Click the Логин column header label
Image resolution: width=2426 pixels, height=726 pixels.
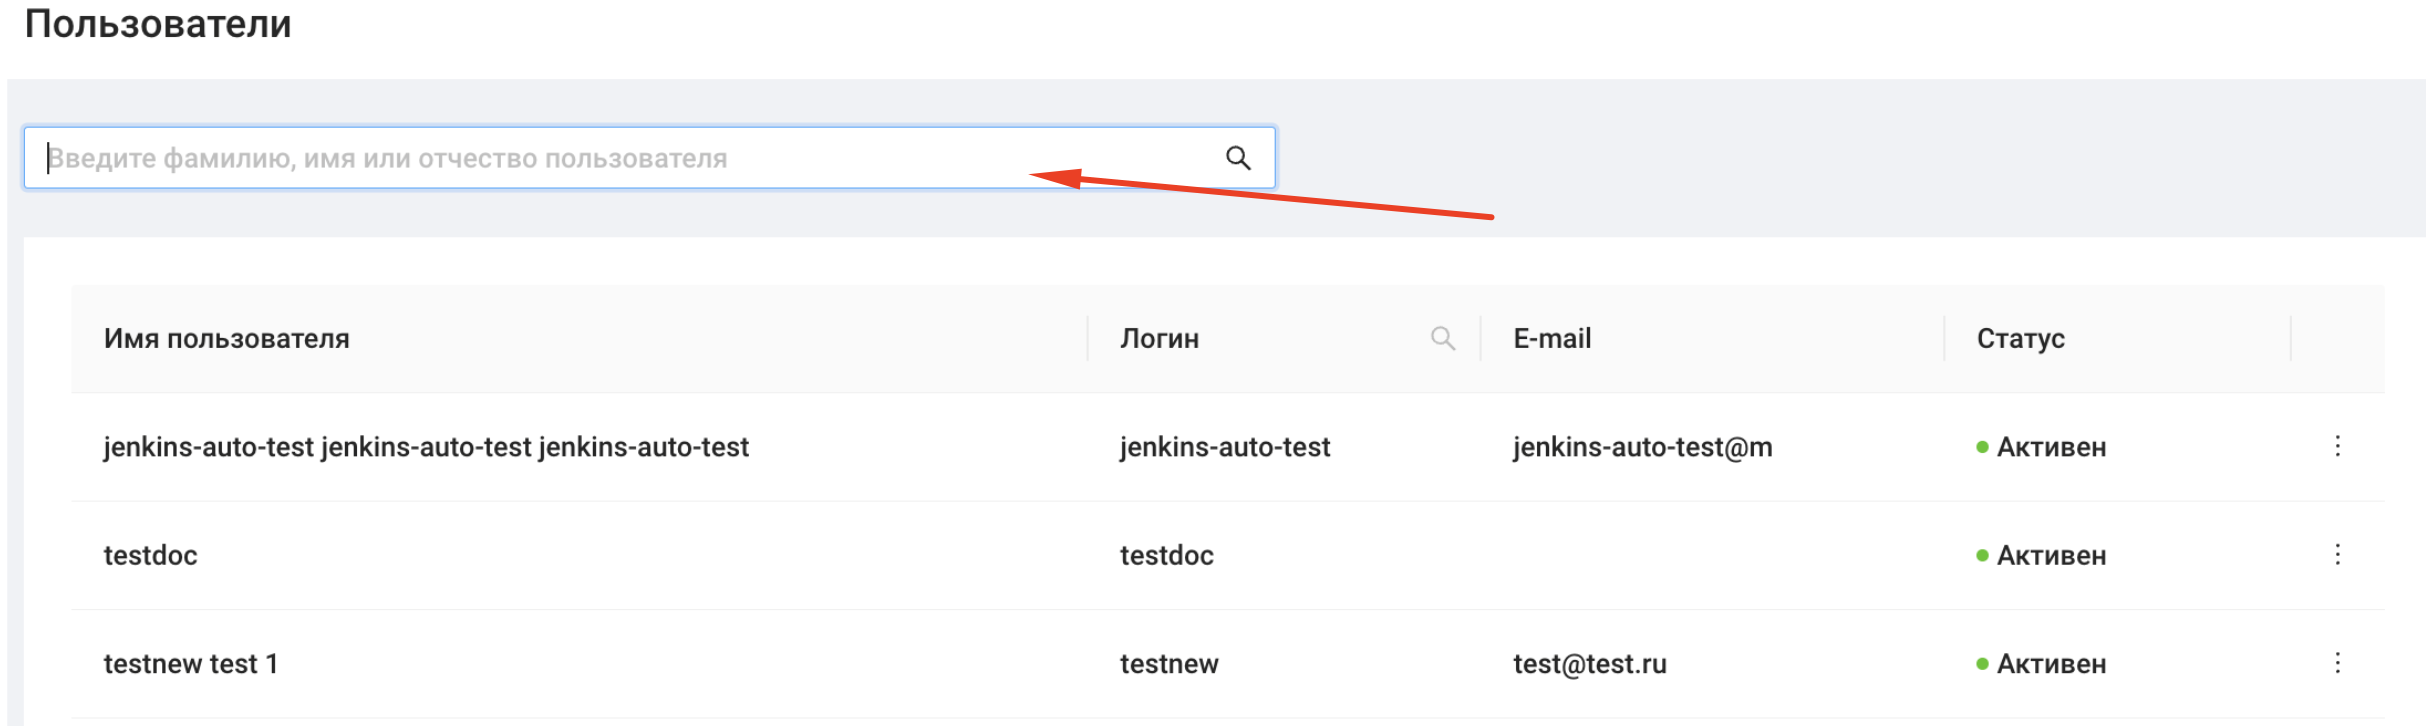1159,339
